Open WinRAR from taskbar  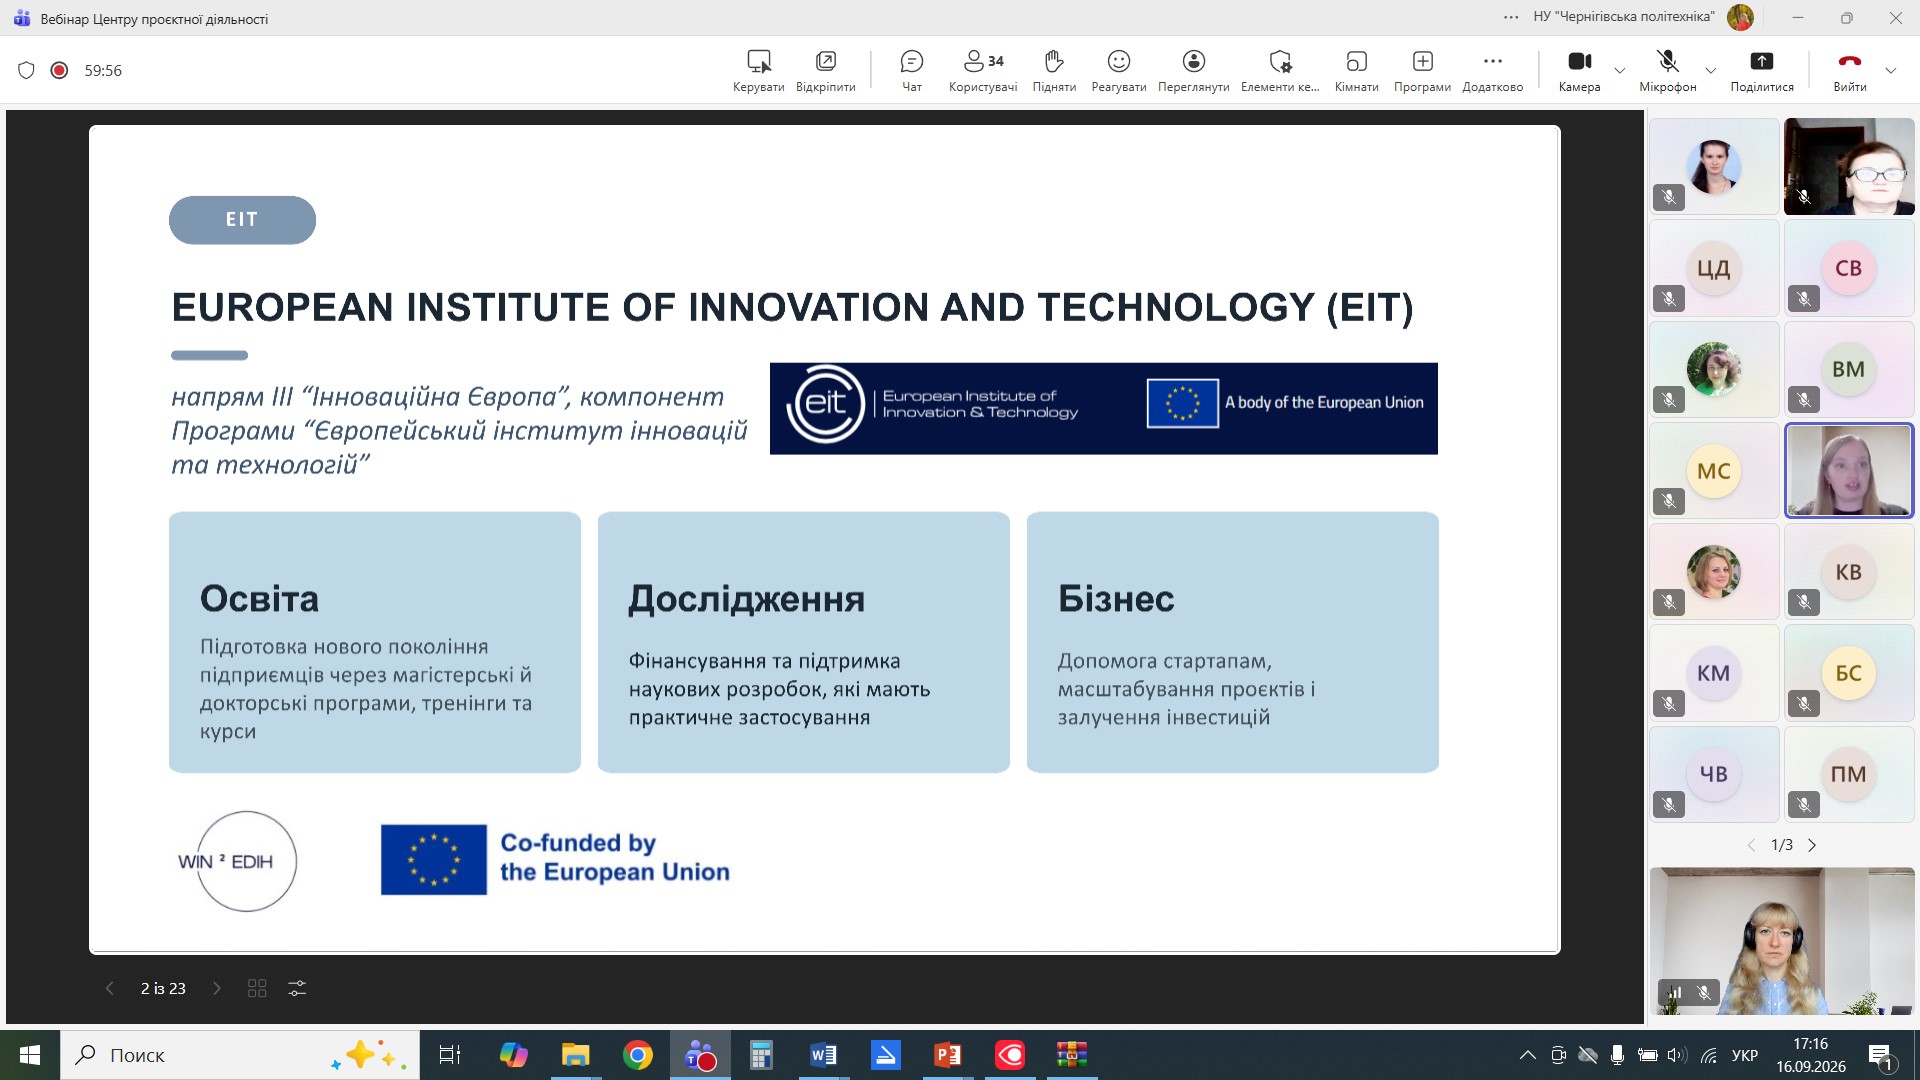[1071, 1055]
